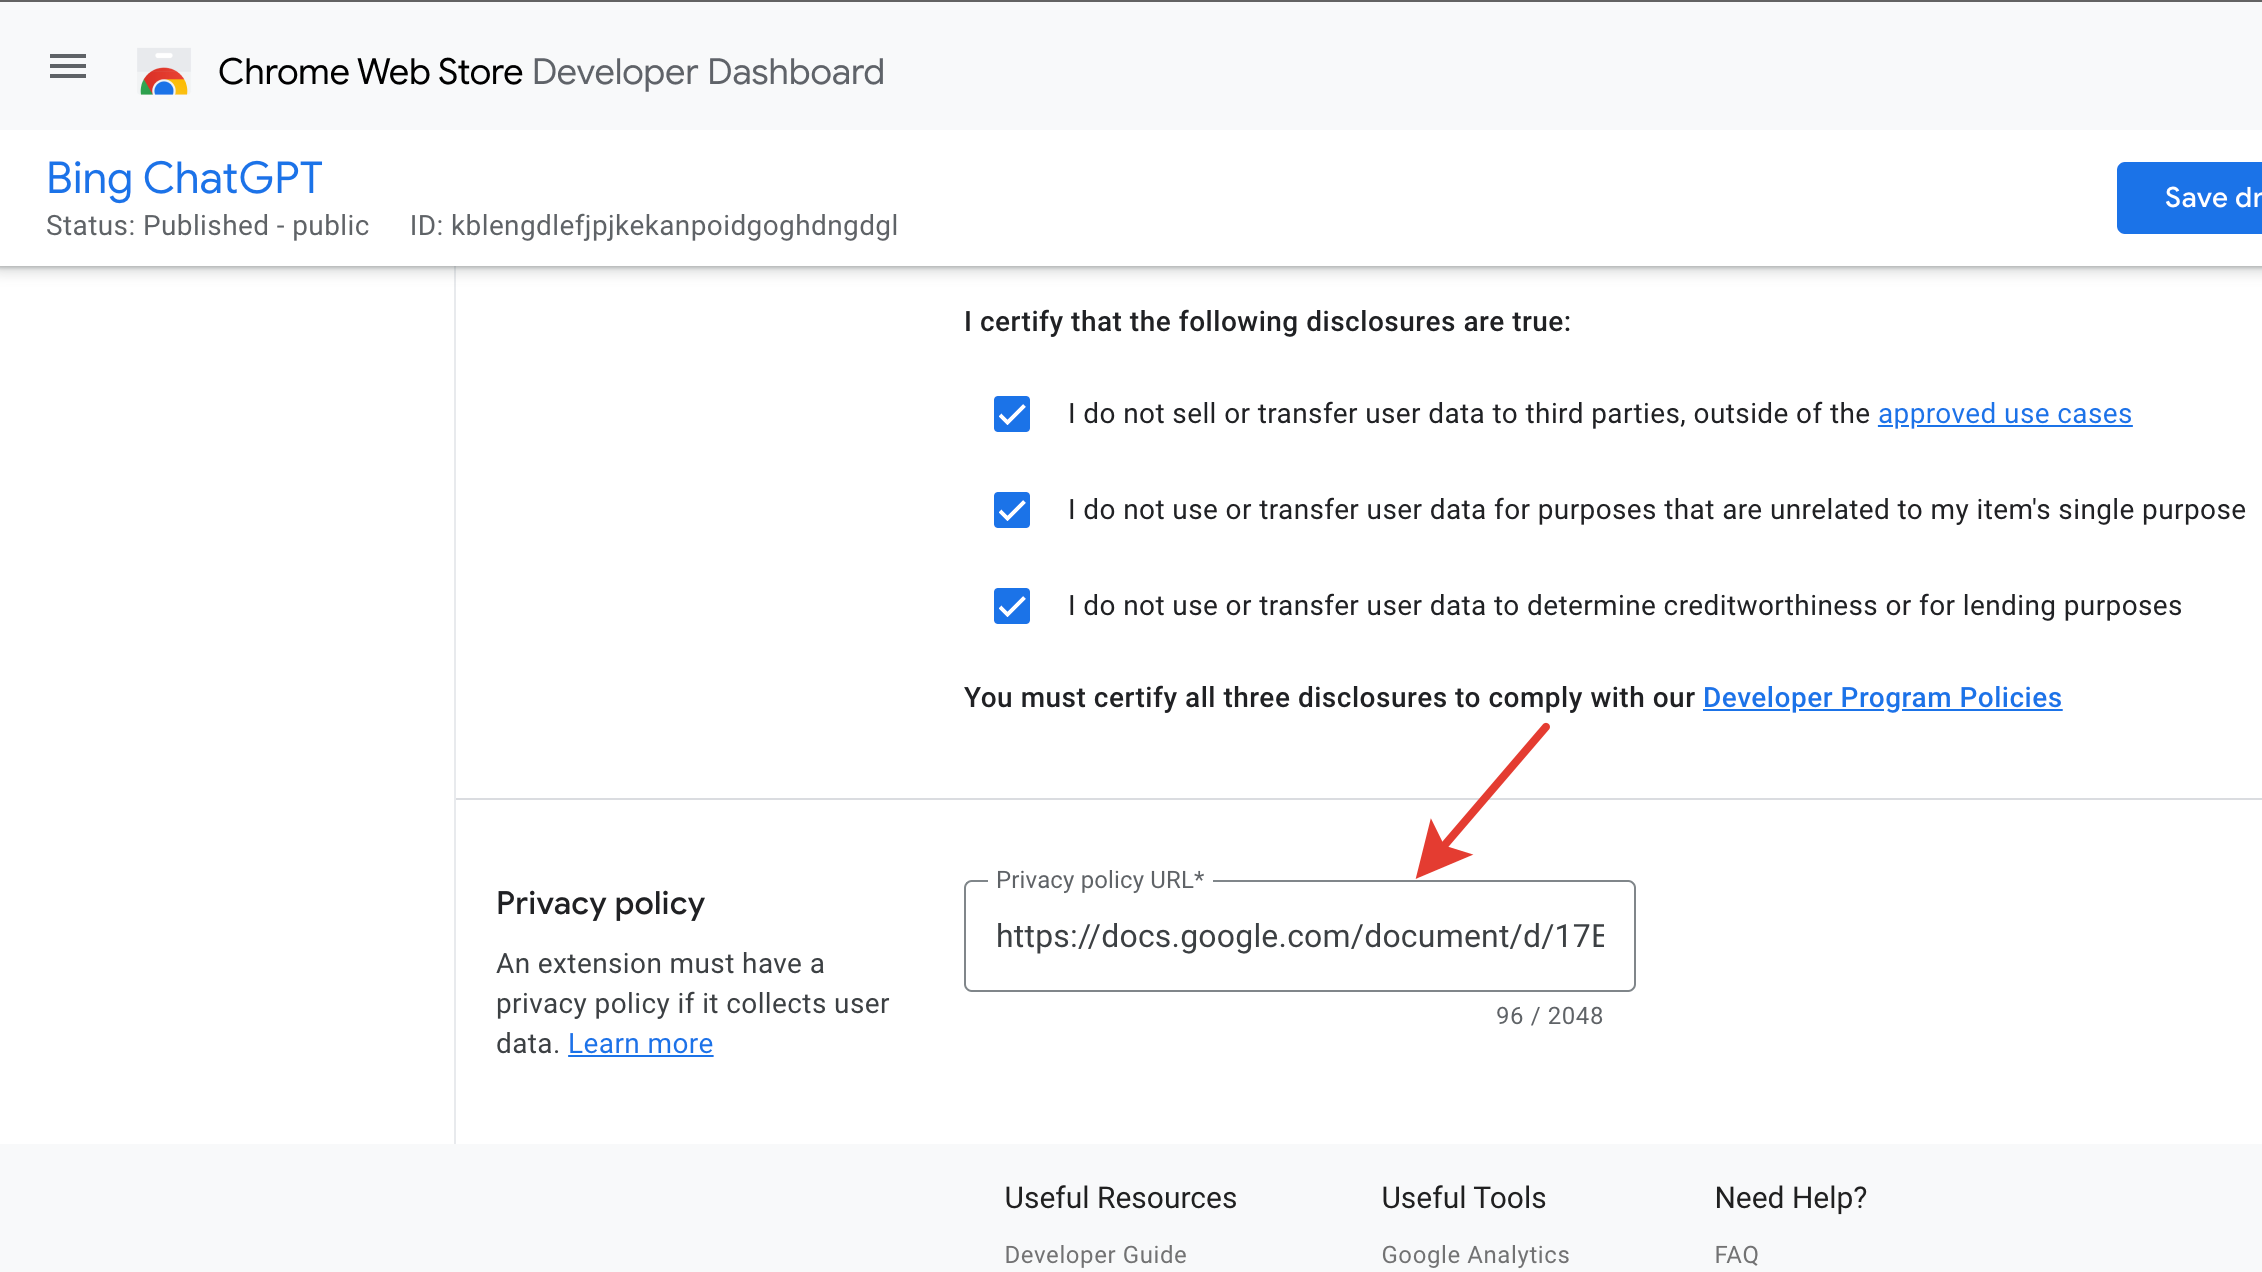The image size is (2262, 1272).
Task: Open the Developer Guide footer link
Action: (x=1095, y=1254)
